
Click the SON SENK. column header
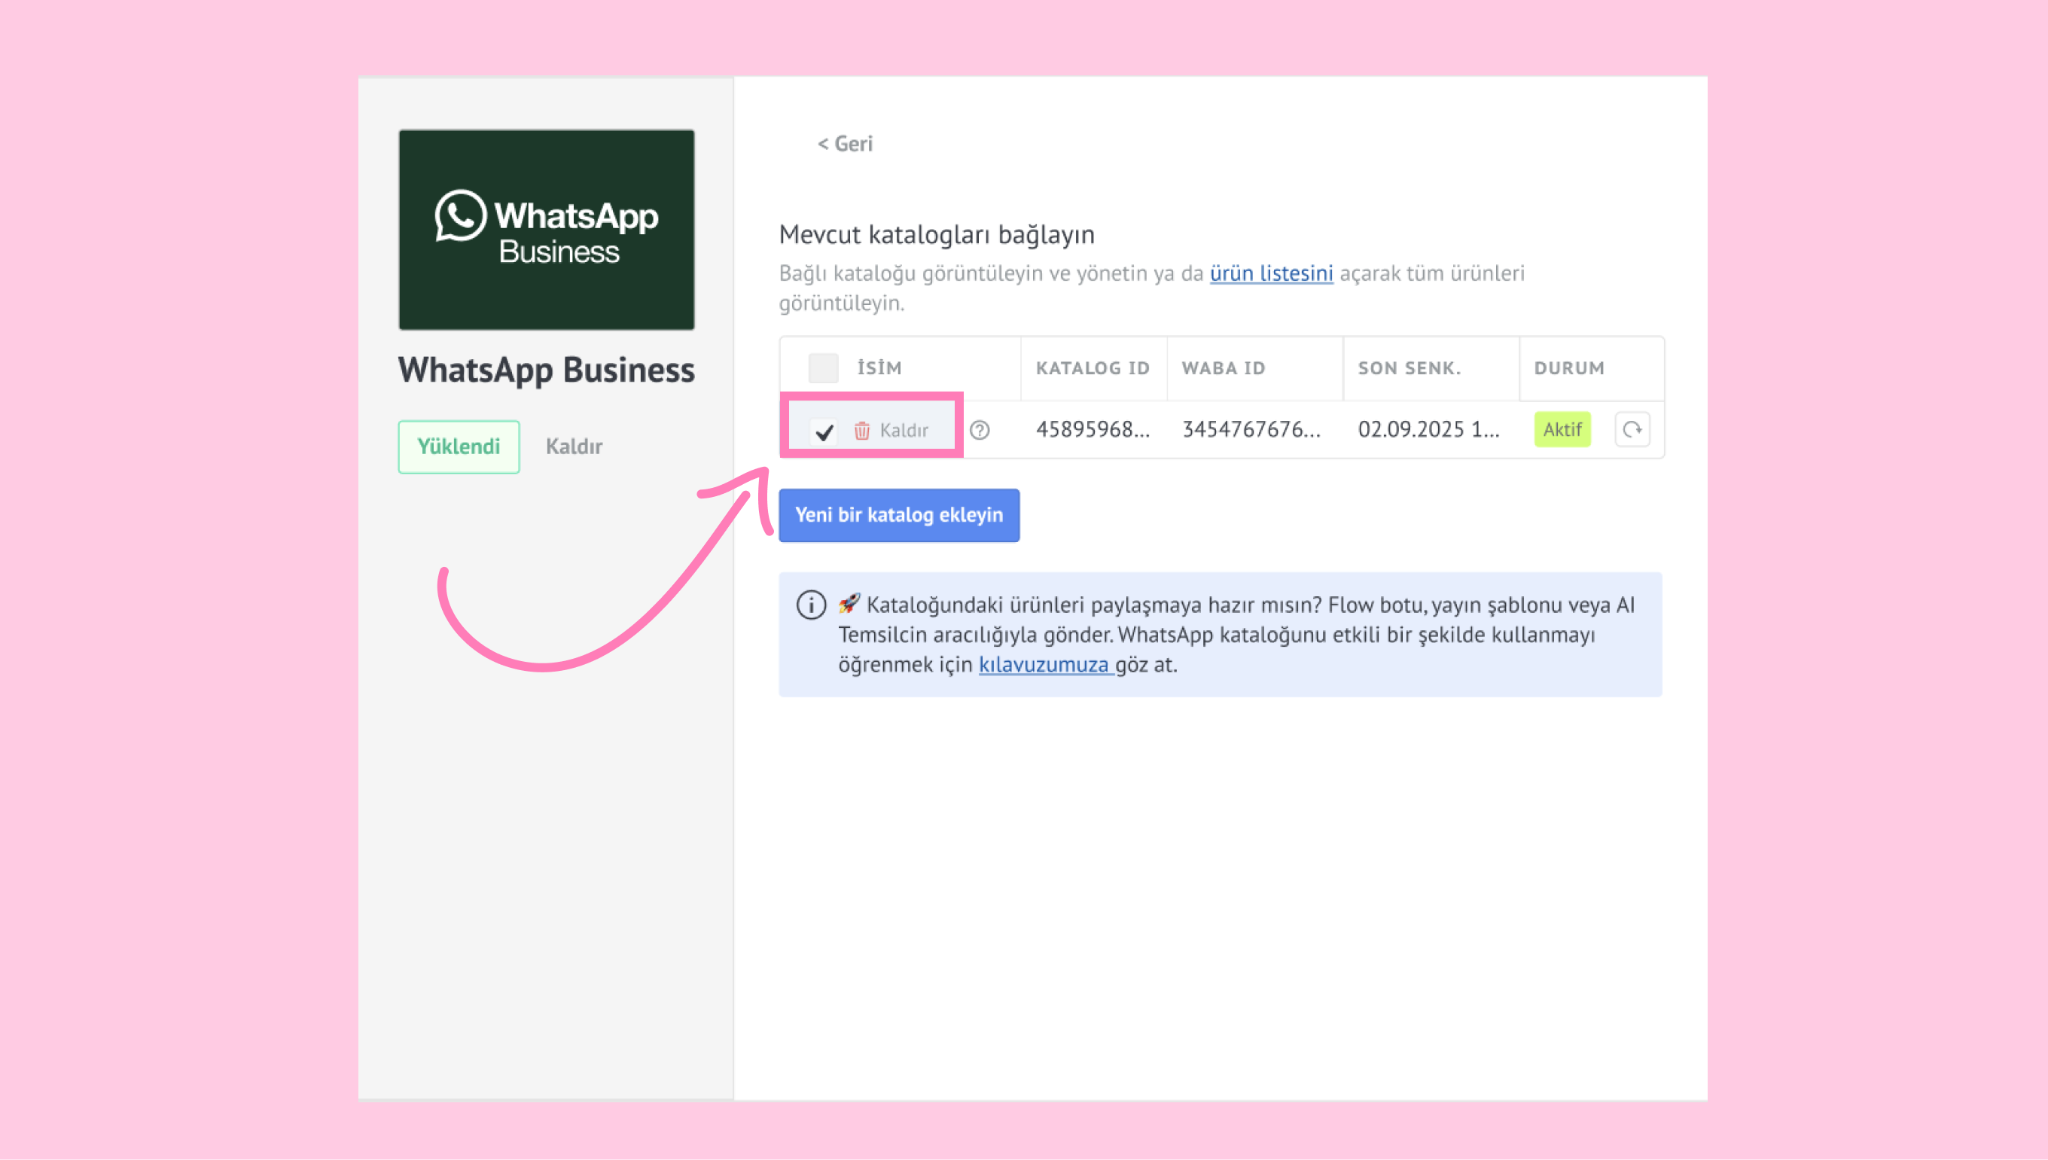pyautogui.click(x=1409, y=368)
